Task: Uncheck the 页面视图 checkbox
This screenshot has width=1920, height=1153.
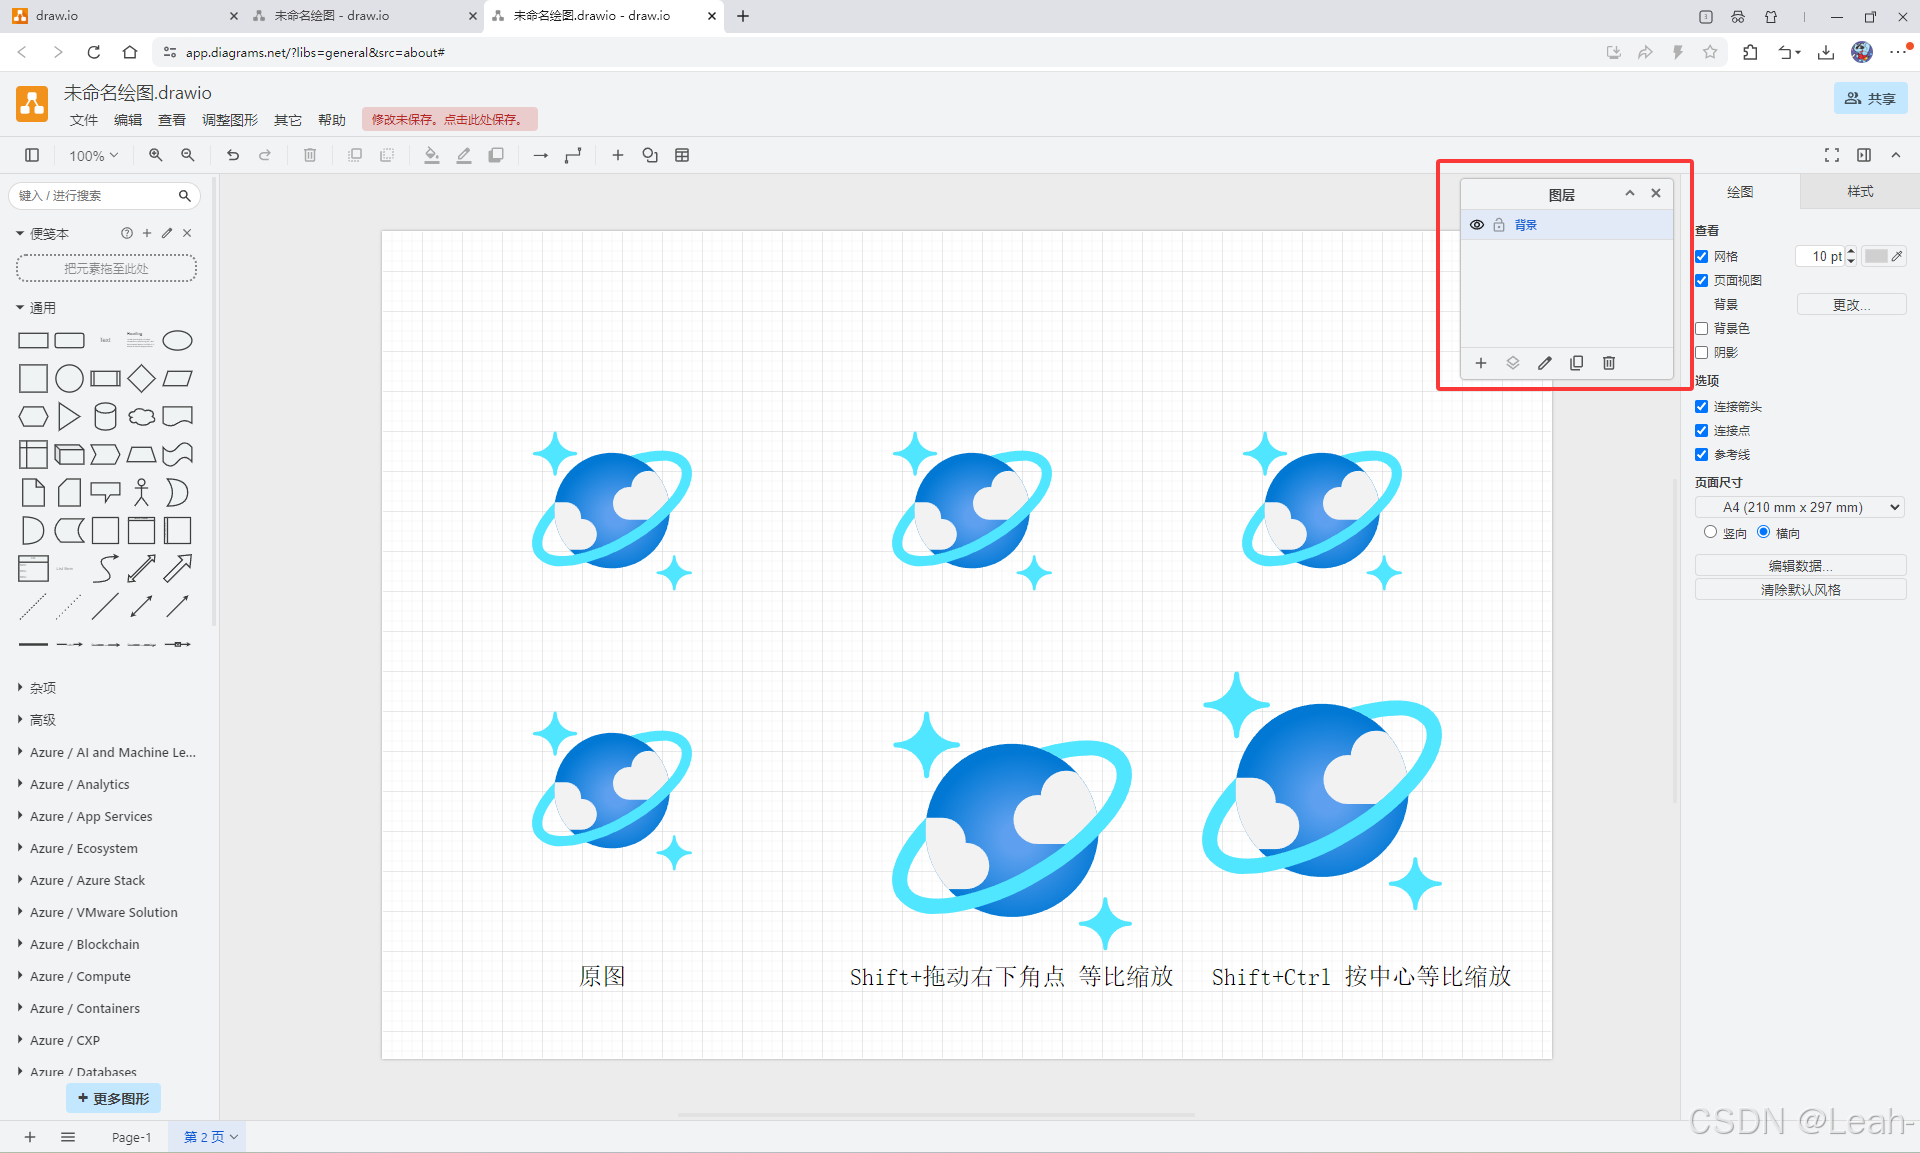Action: [1702, 281]
